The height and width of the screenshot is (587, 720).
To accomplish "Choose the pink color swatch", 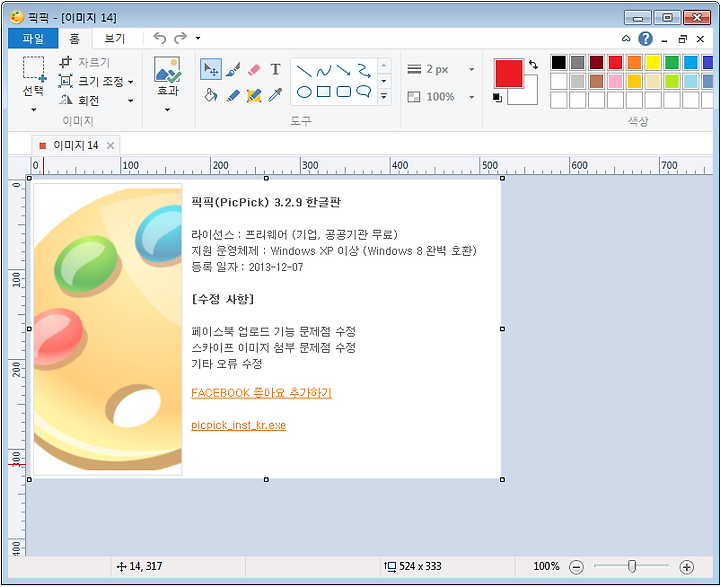I will [615, 81].
